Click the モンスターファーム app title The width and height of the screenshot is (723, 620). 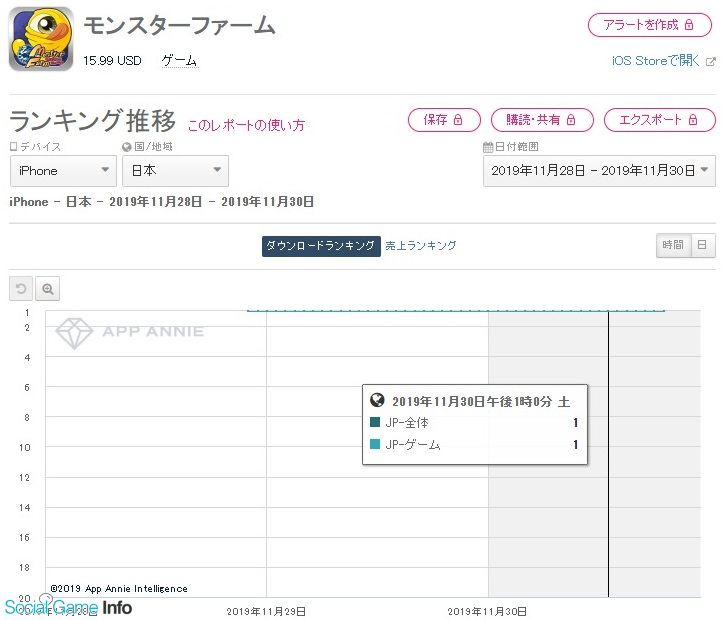coord(180,25)
